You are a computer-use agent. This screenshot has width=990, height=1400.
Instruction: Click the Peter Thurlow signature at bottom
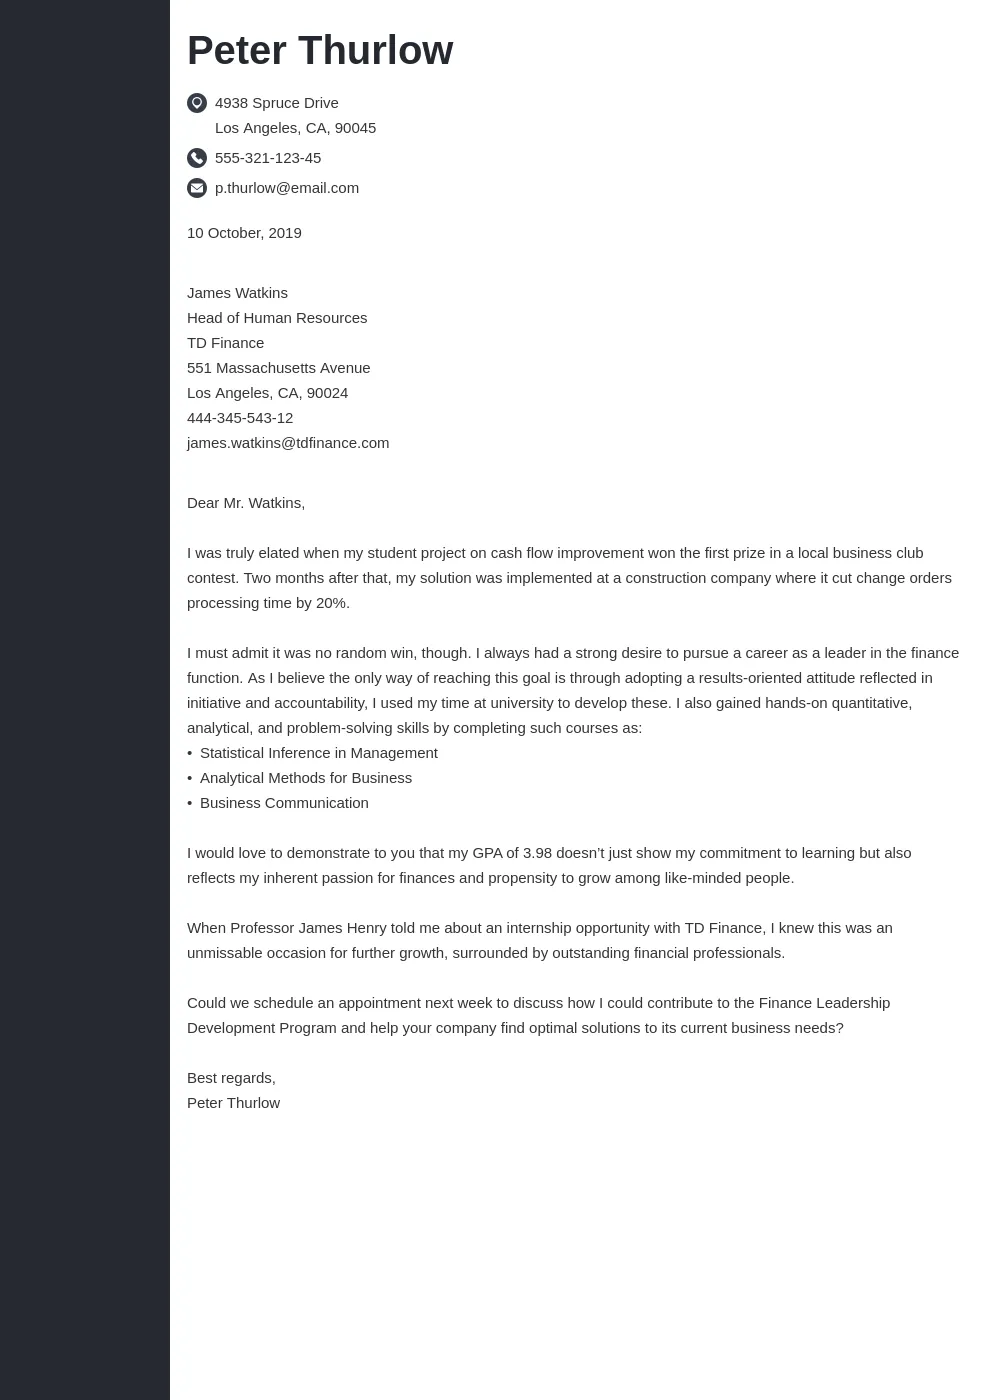tap(233, 1103)
